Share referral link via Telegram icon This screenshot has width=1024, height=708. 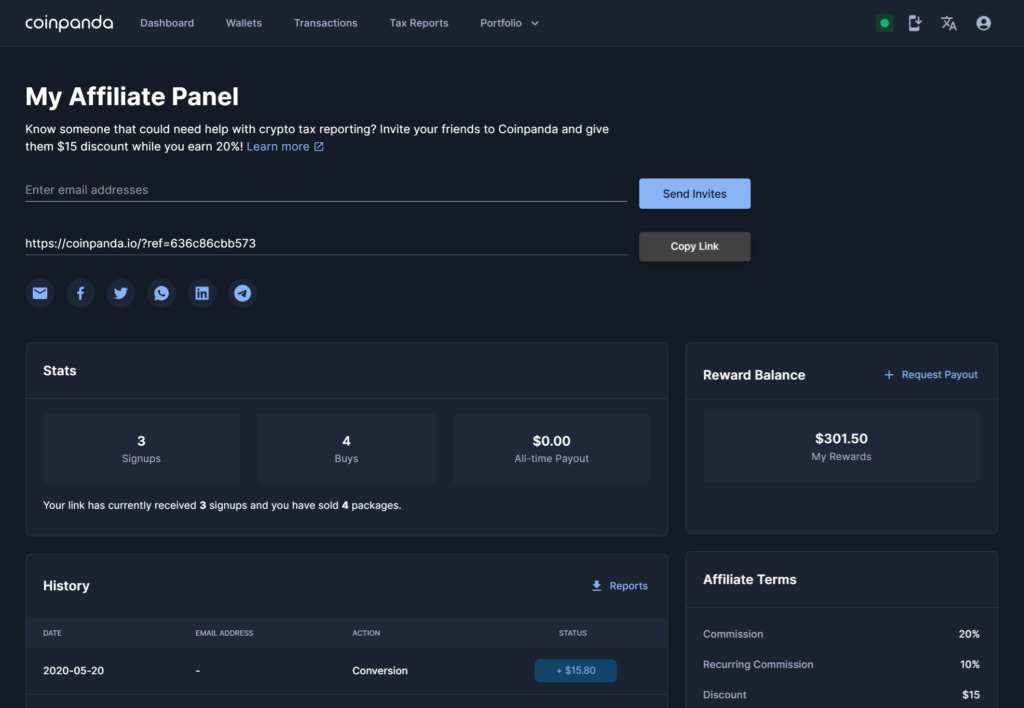(242, 293)
